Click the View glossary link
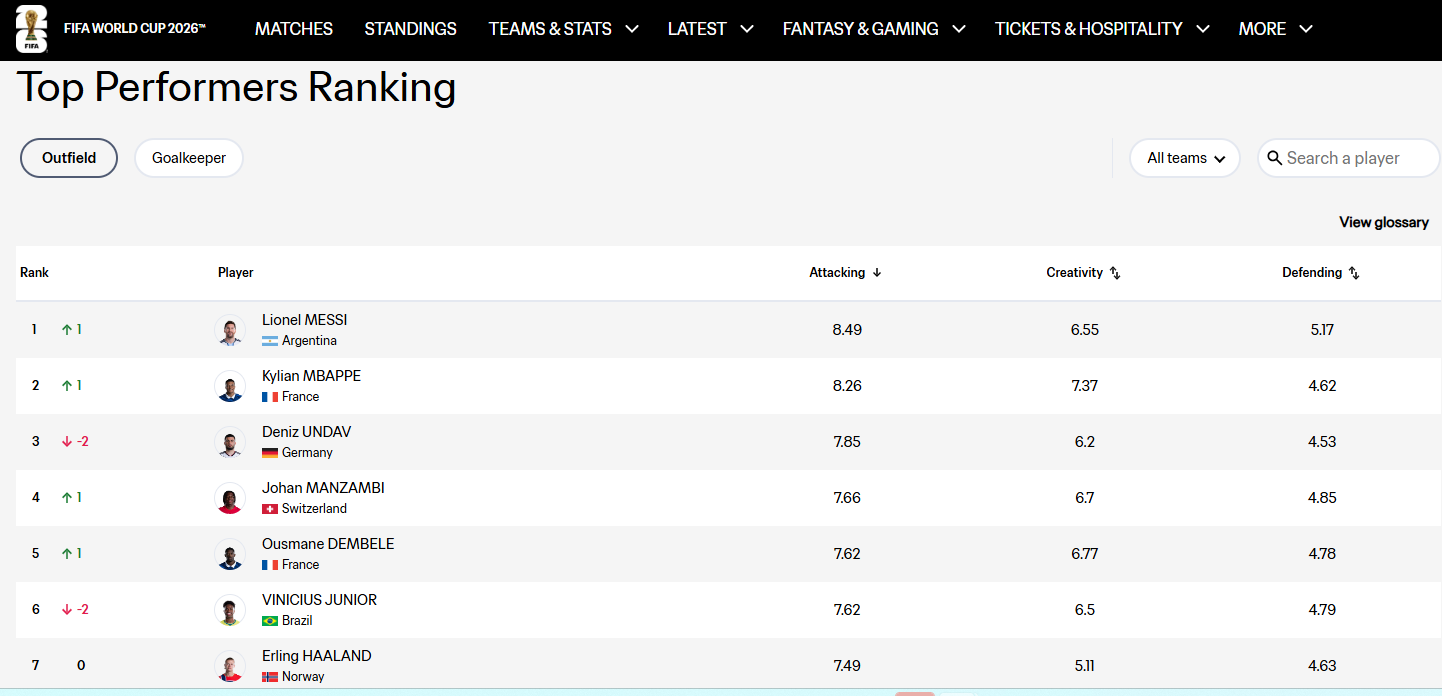The width and height of the screenshot is (1442, 696). tap(1384, 222)
